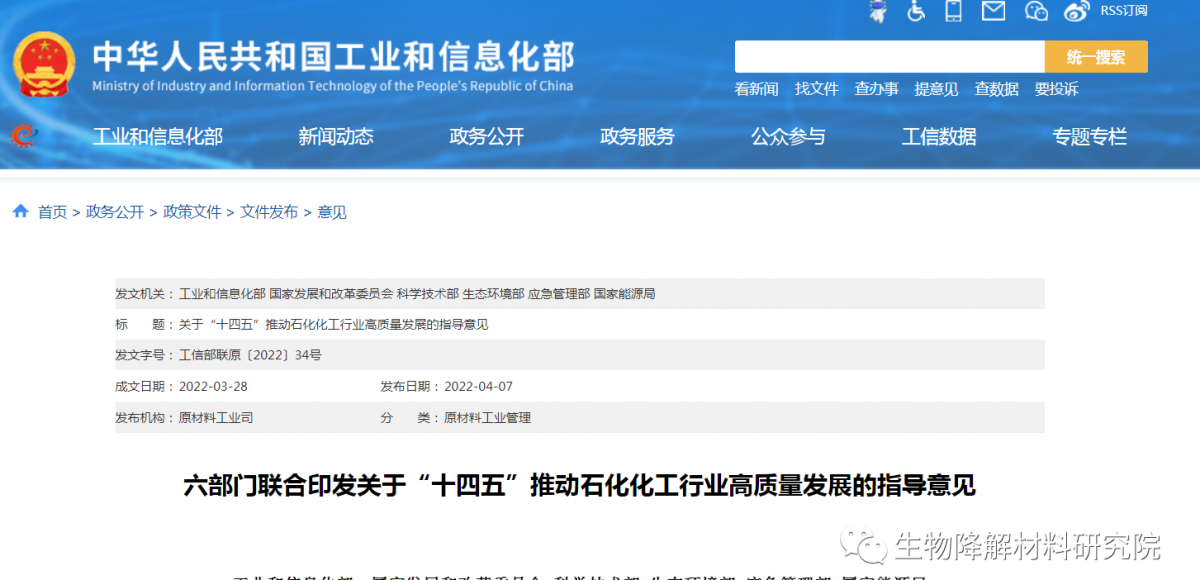The height and width of the screenshot is (580, 1200).
Task: Click 文件发布 in the breadcrumb
Action: [x=269, y=212]
